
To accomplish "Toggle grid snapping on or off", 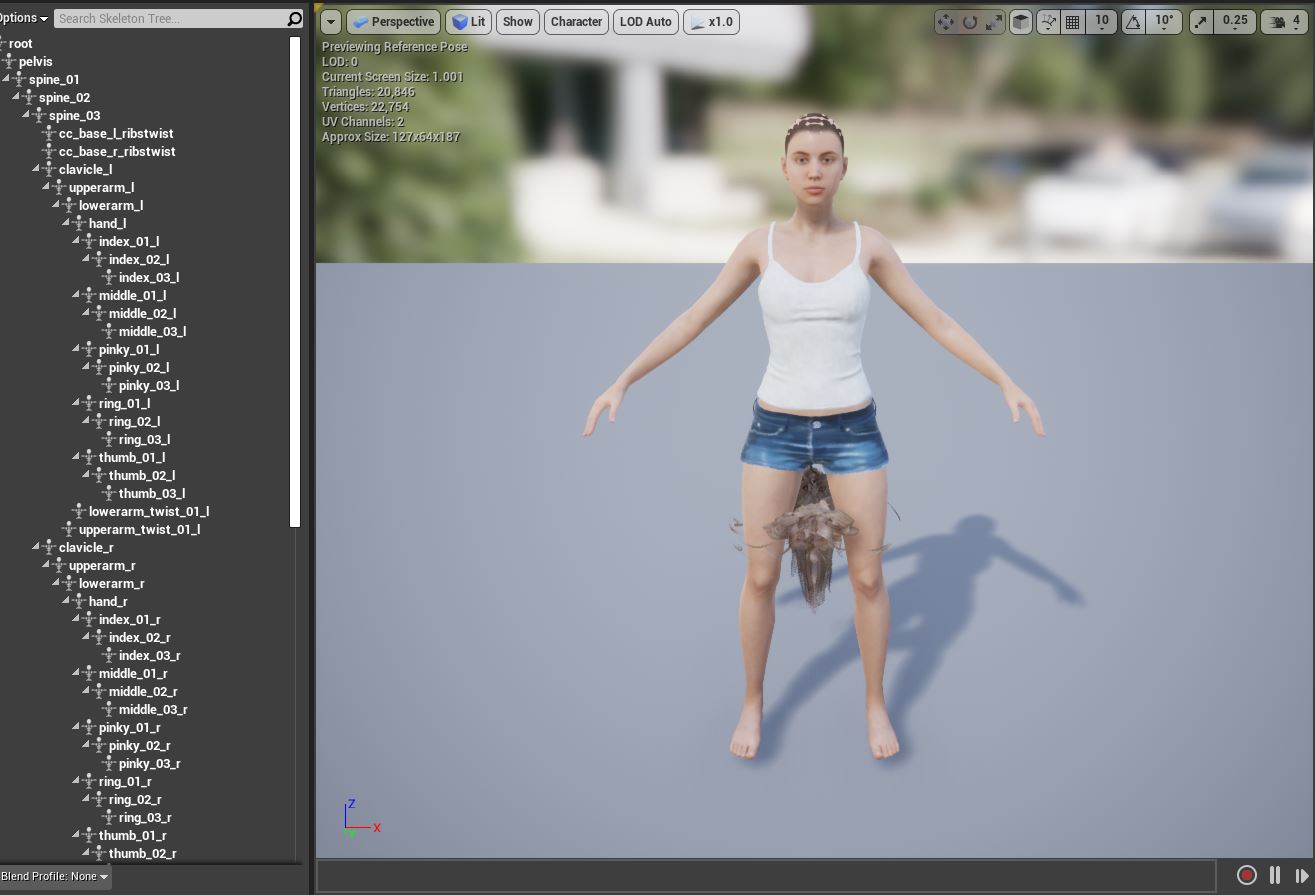I will pyautogui.click(x=1073, y=22).
